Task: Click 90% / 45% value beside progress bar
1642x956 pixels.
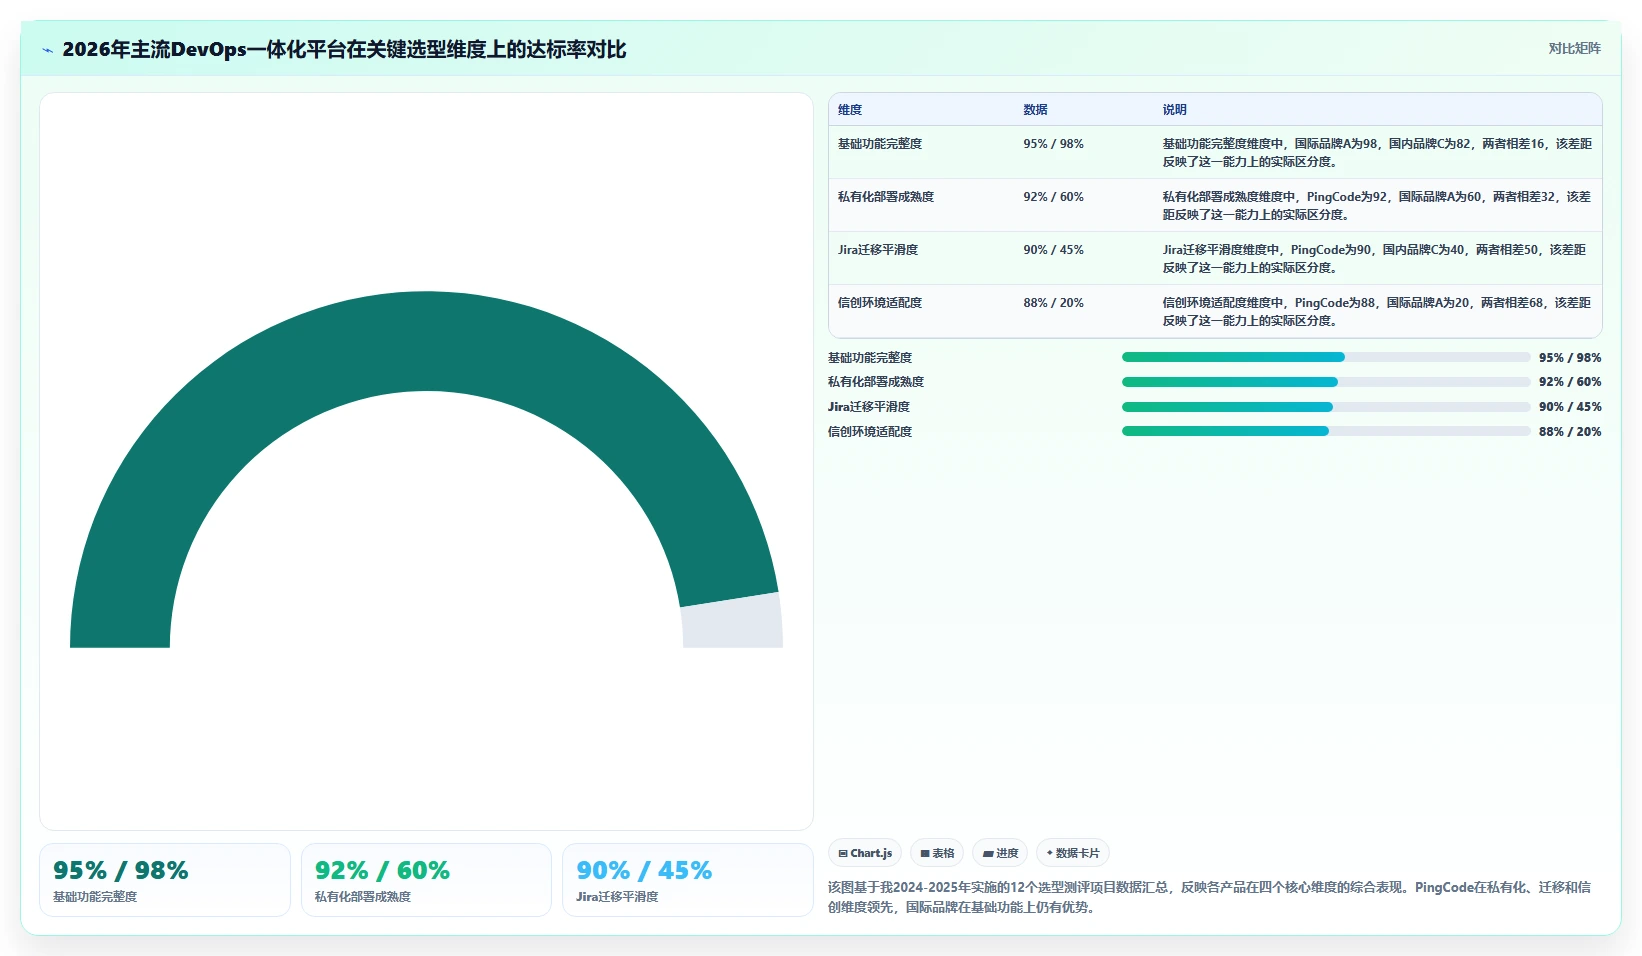Action: [1570, 407]
